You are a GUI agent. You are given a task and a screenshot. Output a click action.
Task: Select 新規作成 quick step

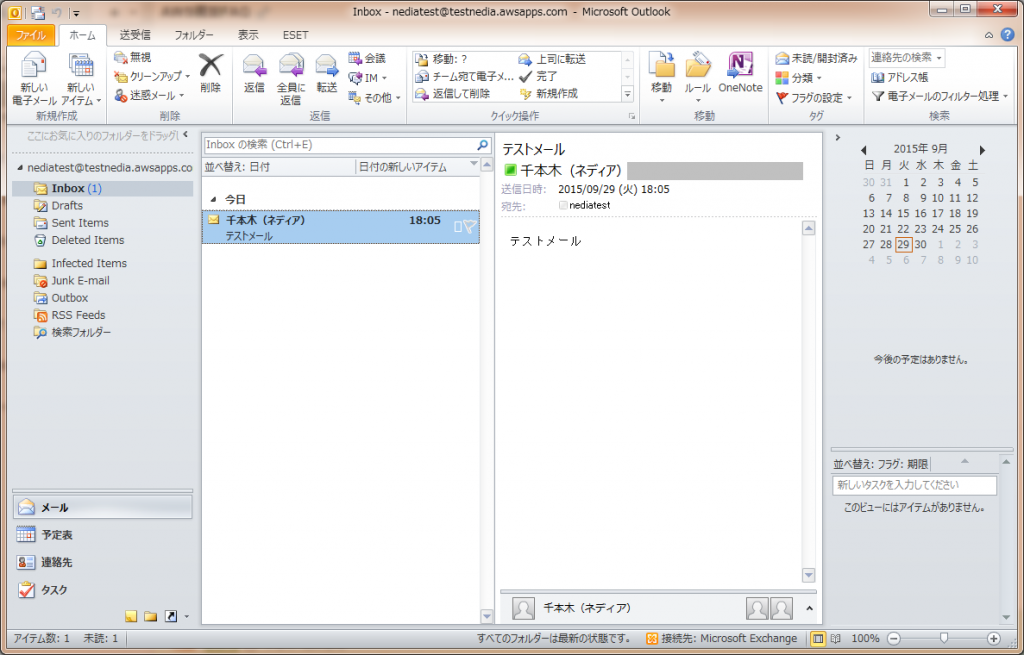coord(549,94)
